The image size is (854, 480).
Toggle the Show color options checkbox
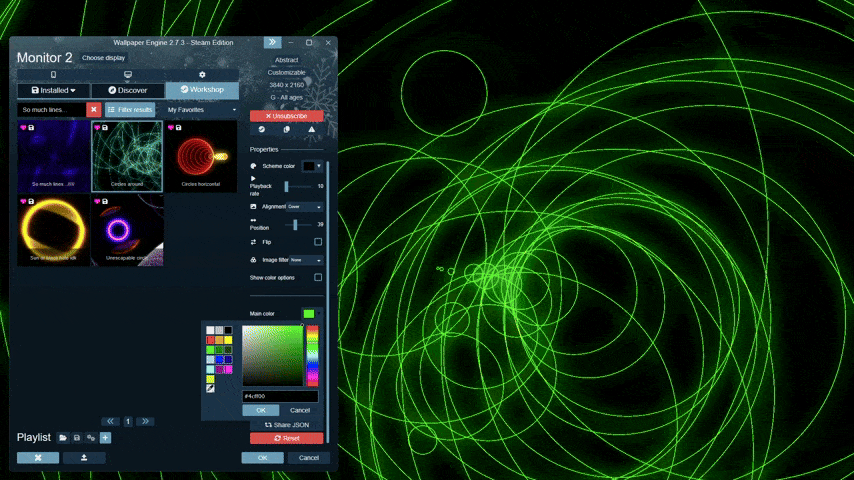pyautogui.click(x=318, y=277)
